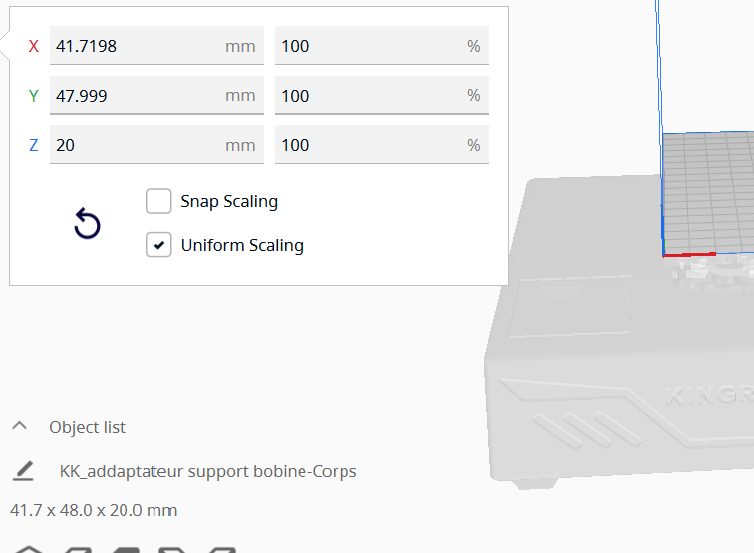The image size is (754, 553).
Task: Select the top view cube icon
Action: point(126,550)
